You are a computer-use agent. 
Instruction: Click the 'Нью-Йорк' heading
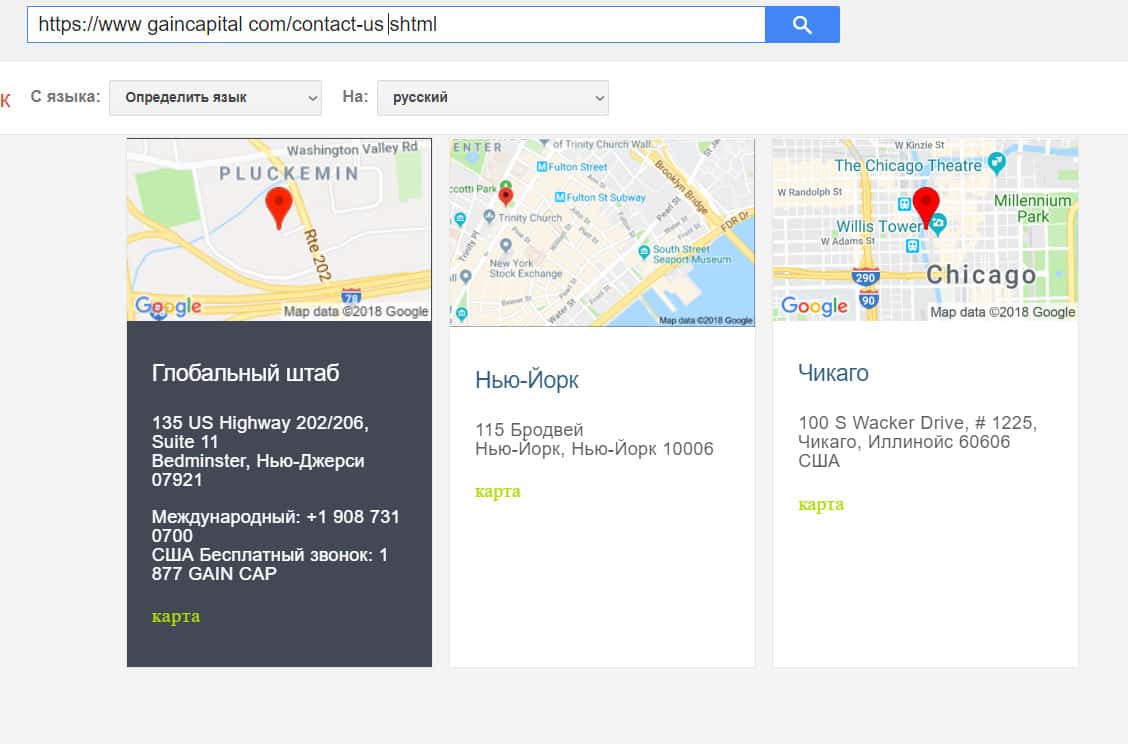click(x=527, y=380)
